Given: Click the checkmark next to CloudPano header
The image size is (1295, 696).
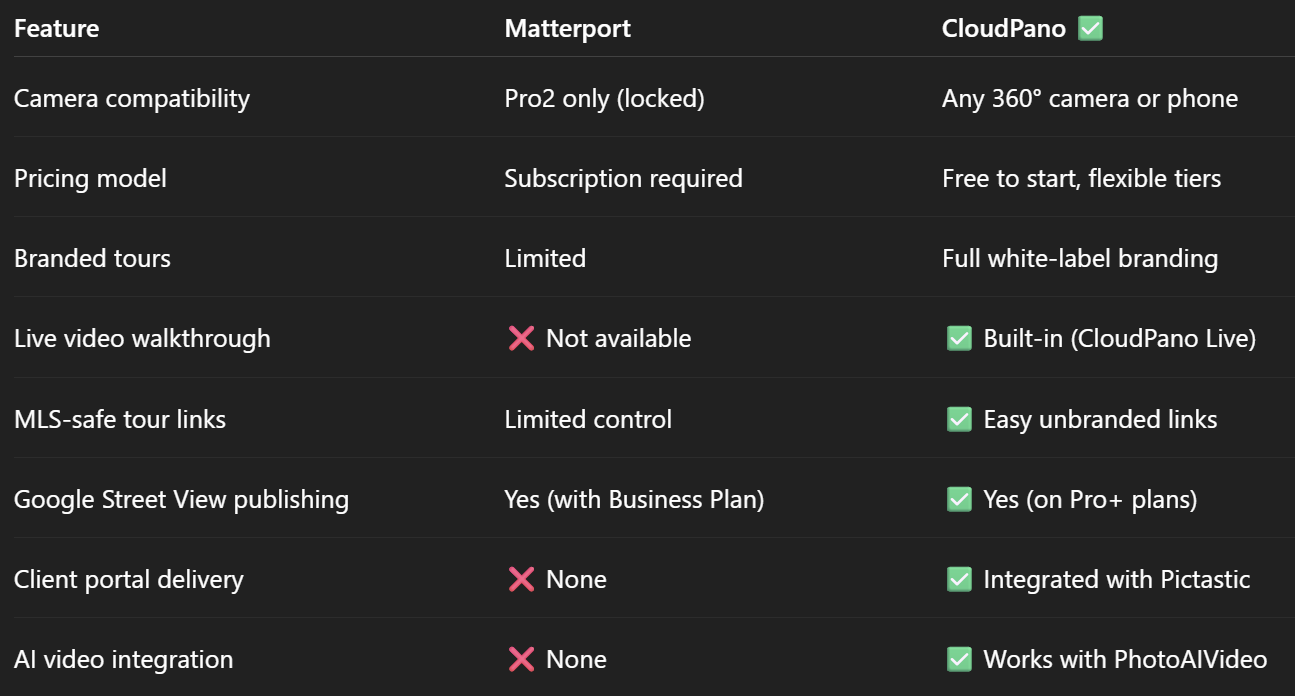Looking at the screenshot, I should point(1090,28).
